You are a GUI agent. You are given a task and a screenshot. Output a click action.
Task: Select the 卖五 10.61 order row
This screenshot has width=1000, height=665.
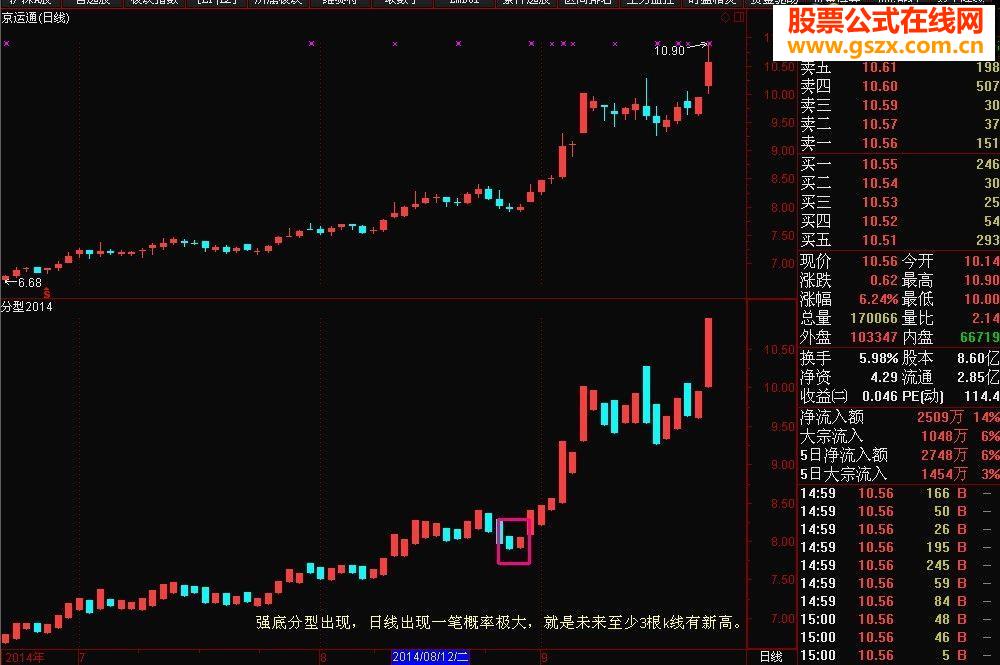[899, 68]
